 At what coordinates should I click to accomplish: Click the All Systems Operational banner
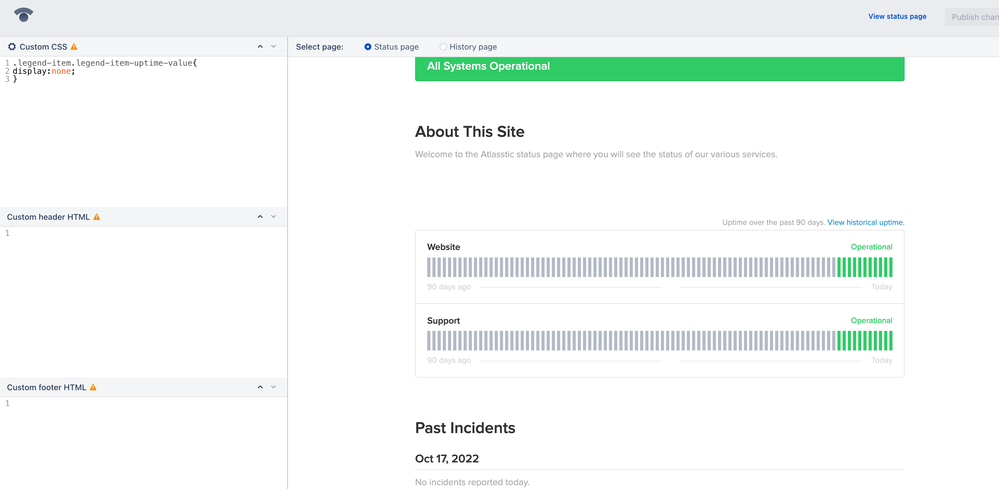(659, 68)
